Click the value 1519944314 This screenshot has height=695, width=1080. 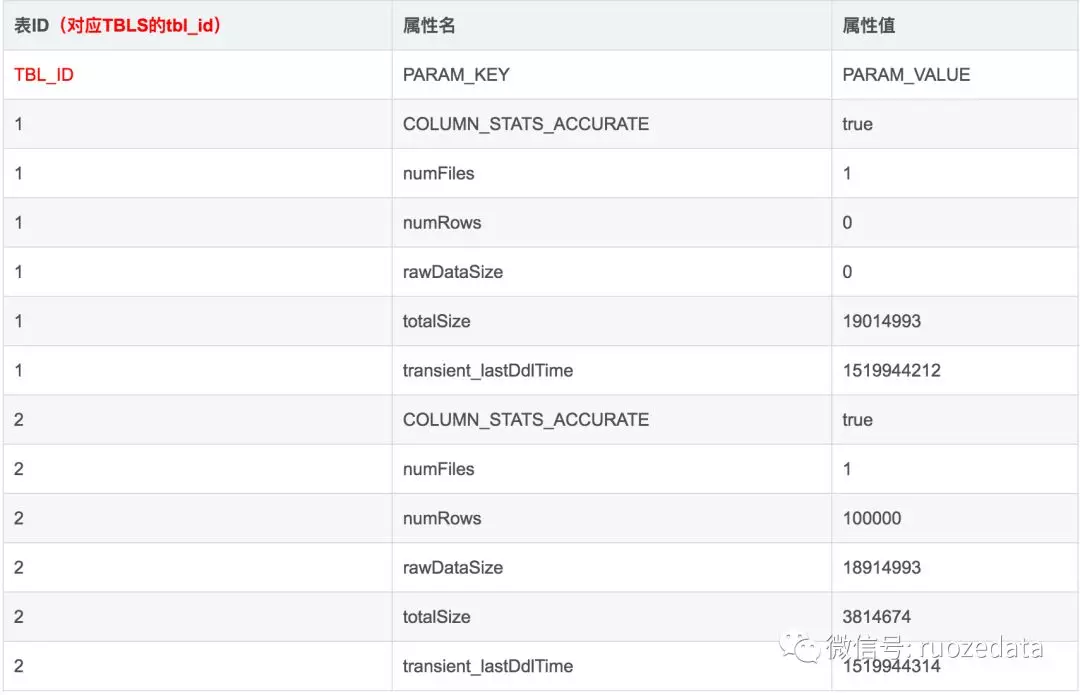pyautogui.click(x=891, y=666)
